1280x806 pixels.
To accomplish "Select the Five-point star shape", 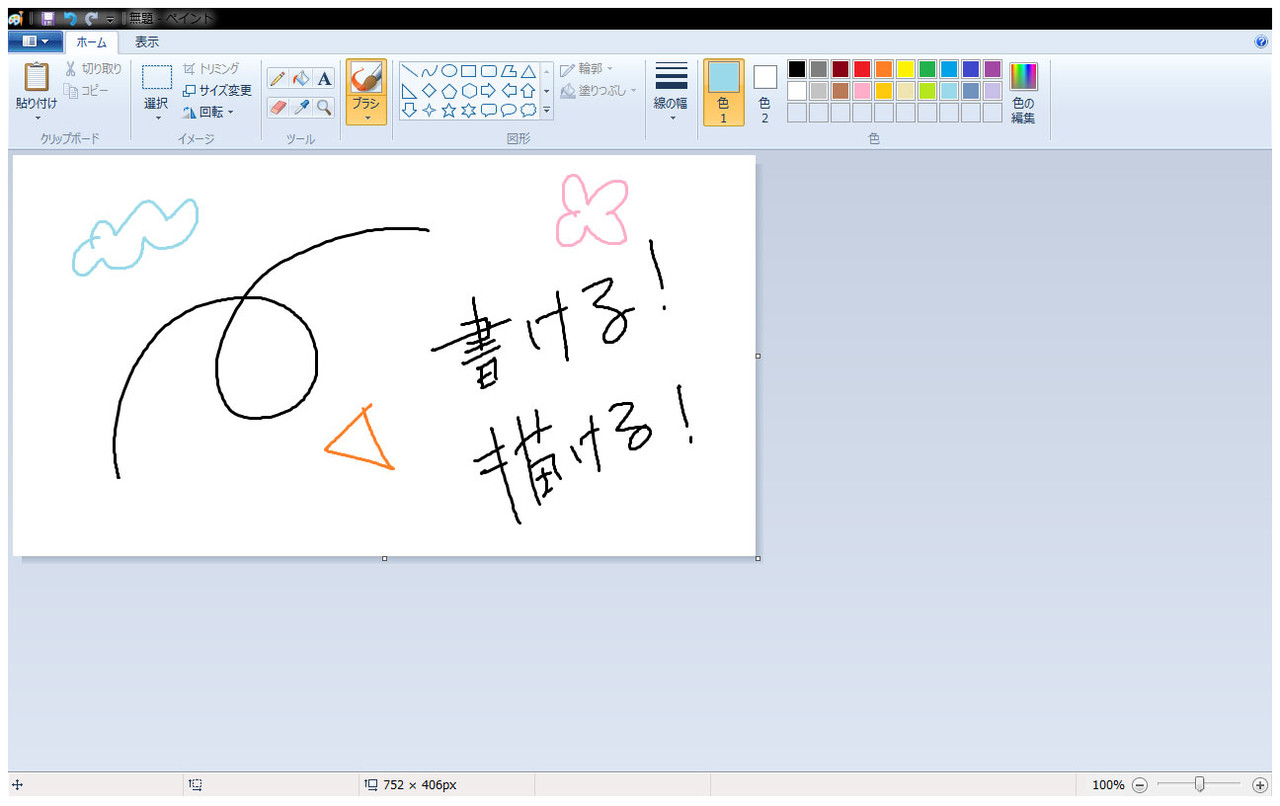I will (x=449, y=110).
